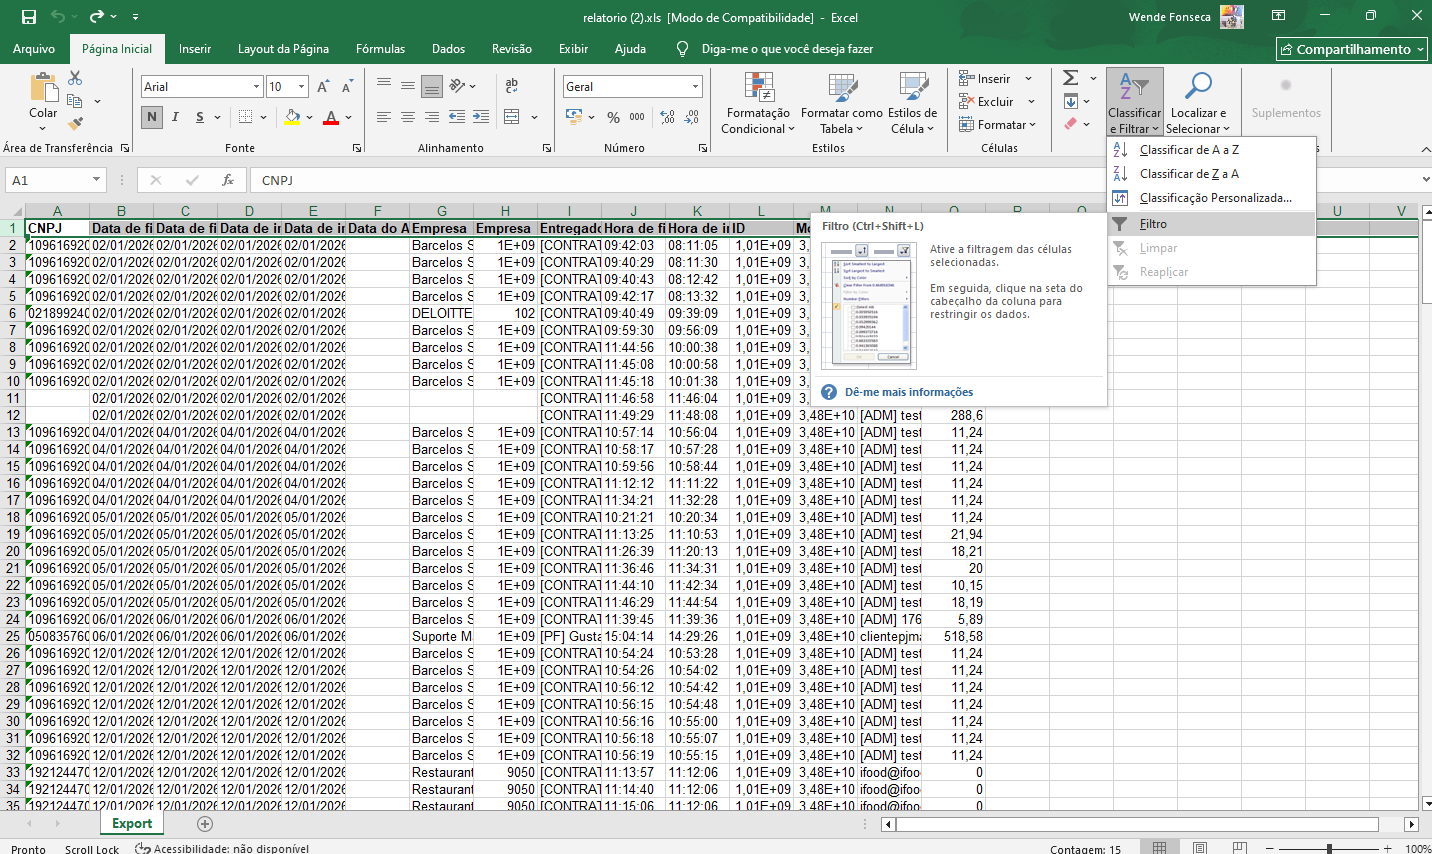
Task: Open the Geral number format dropdown
Action: click(x=695, y=87)
